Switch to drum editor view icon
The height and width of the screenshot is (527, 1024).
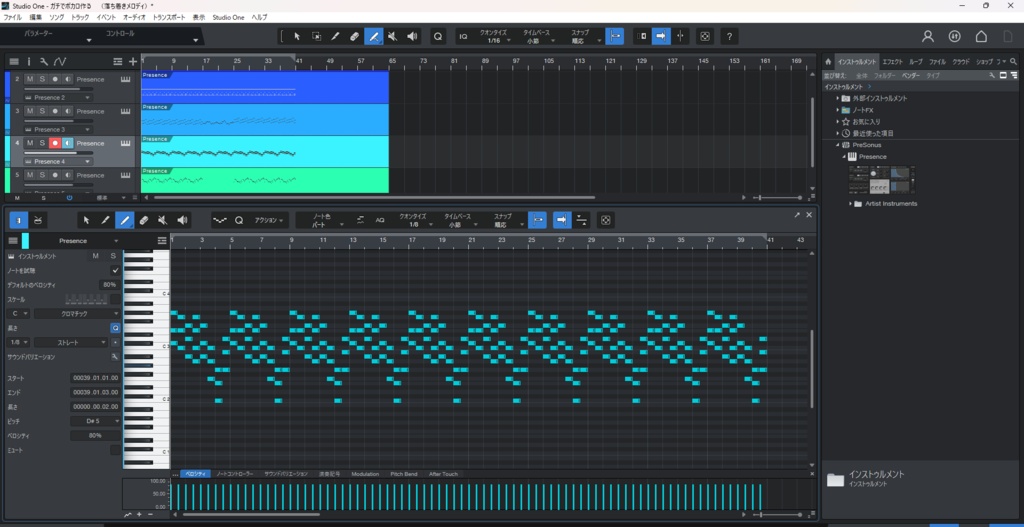pyautogui.click(x=38, y=220)
